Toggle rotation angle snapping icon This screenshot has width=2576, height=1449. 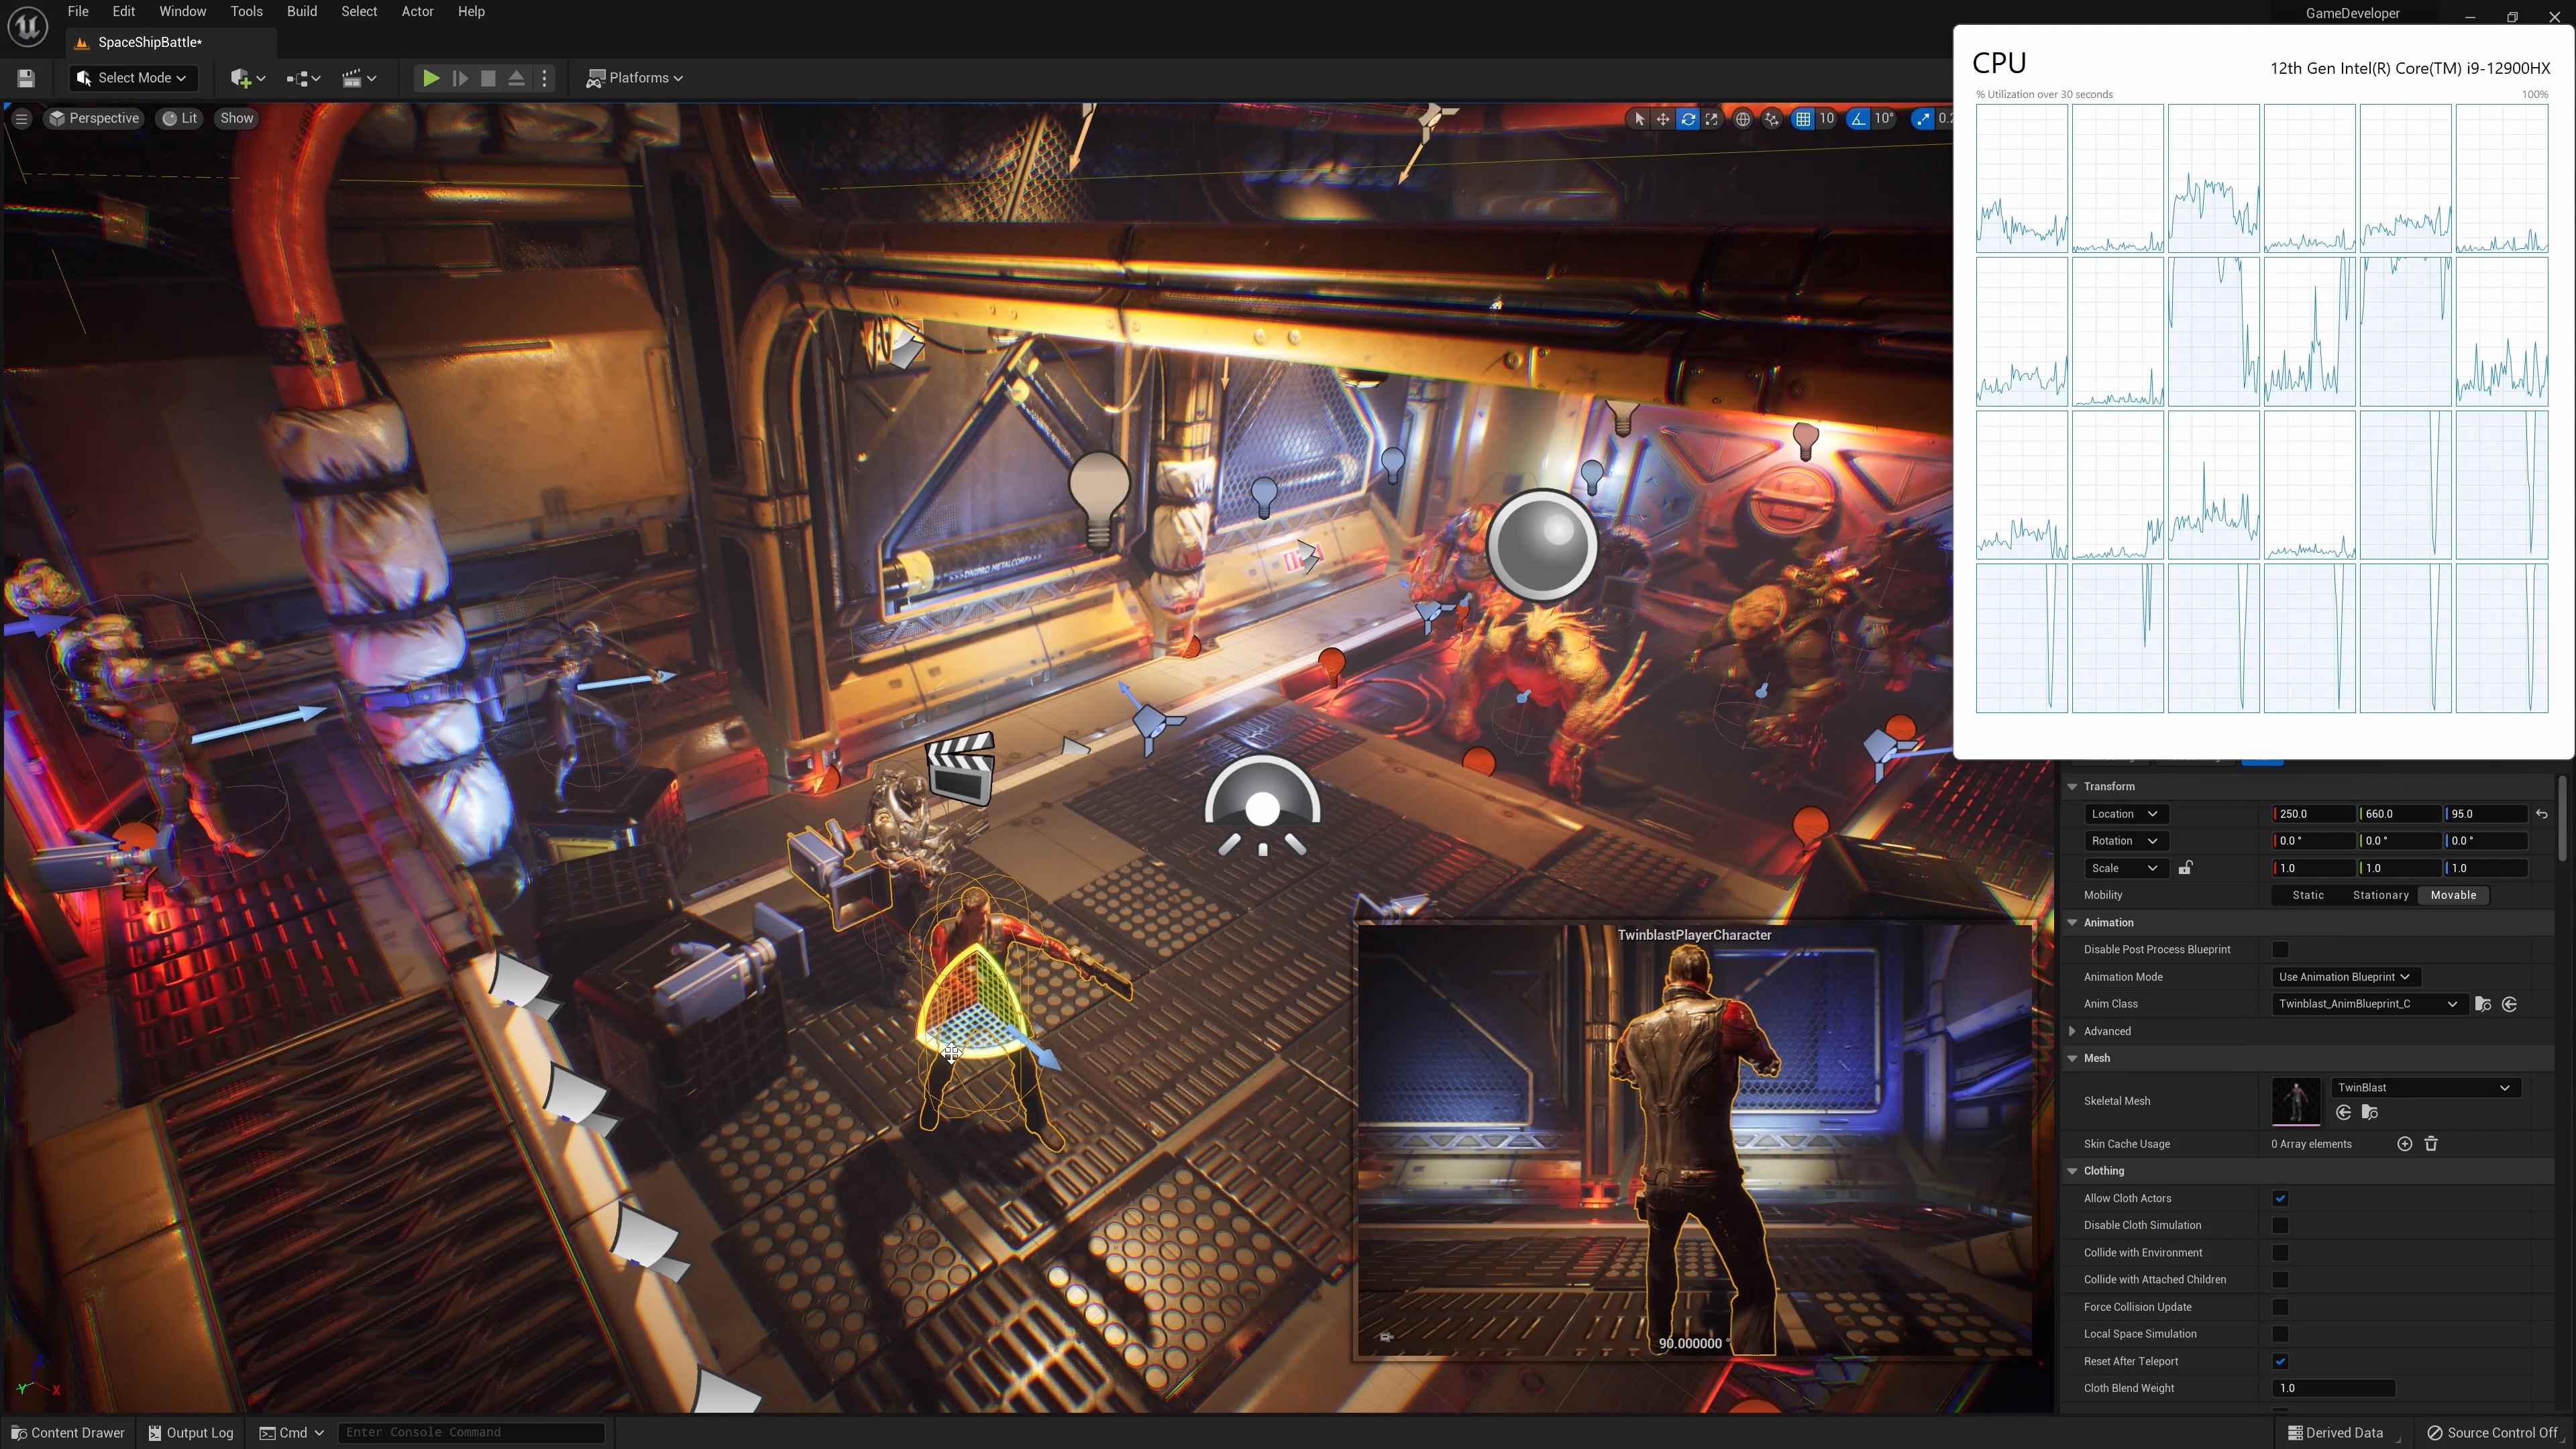point(1857,119)
